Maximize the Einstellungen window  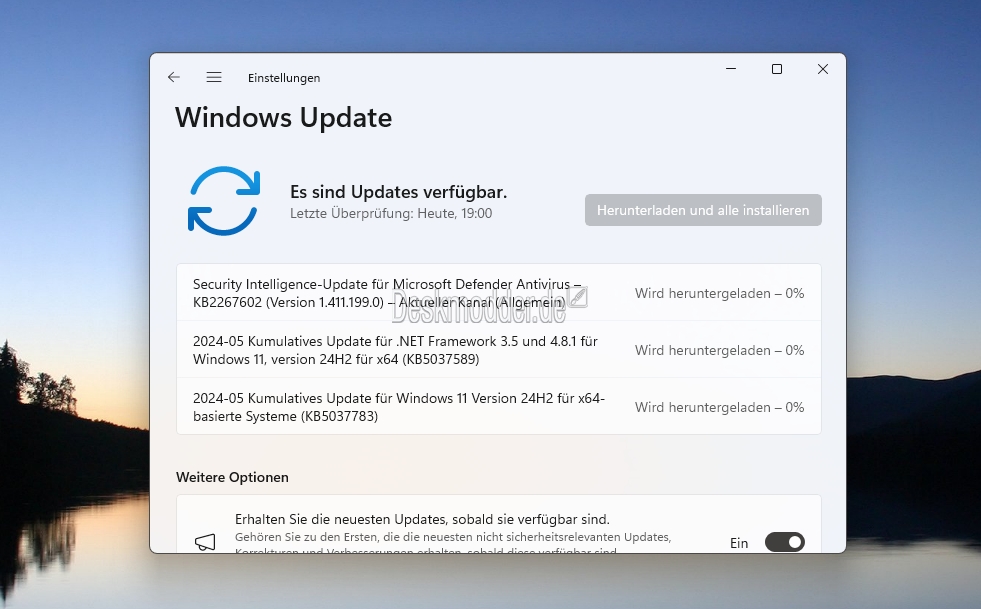point(777,69)
